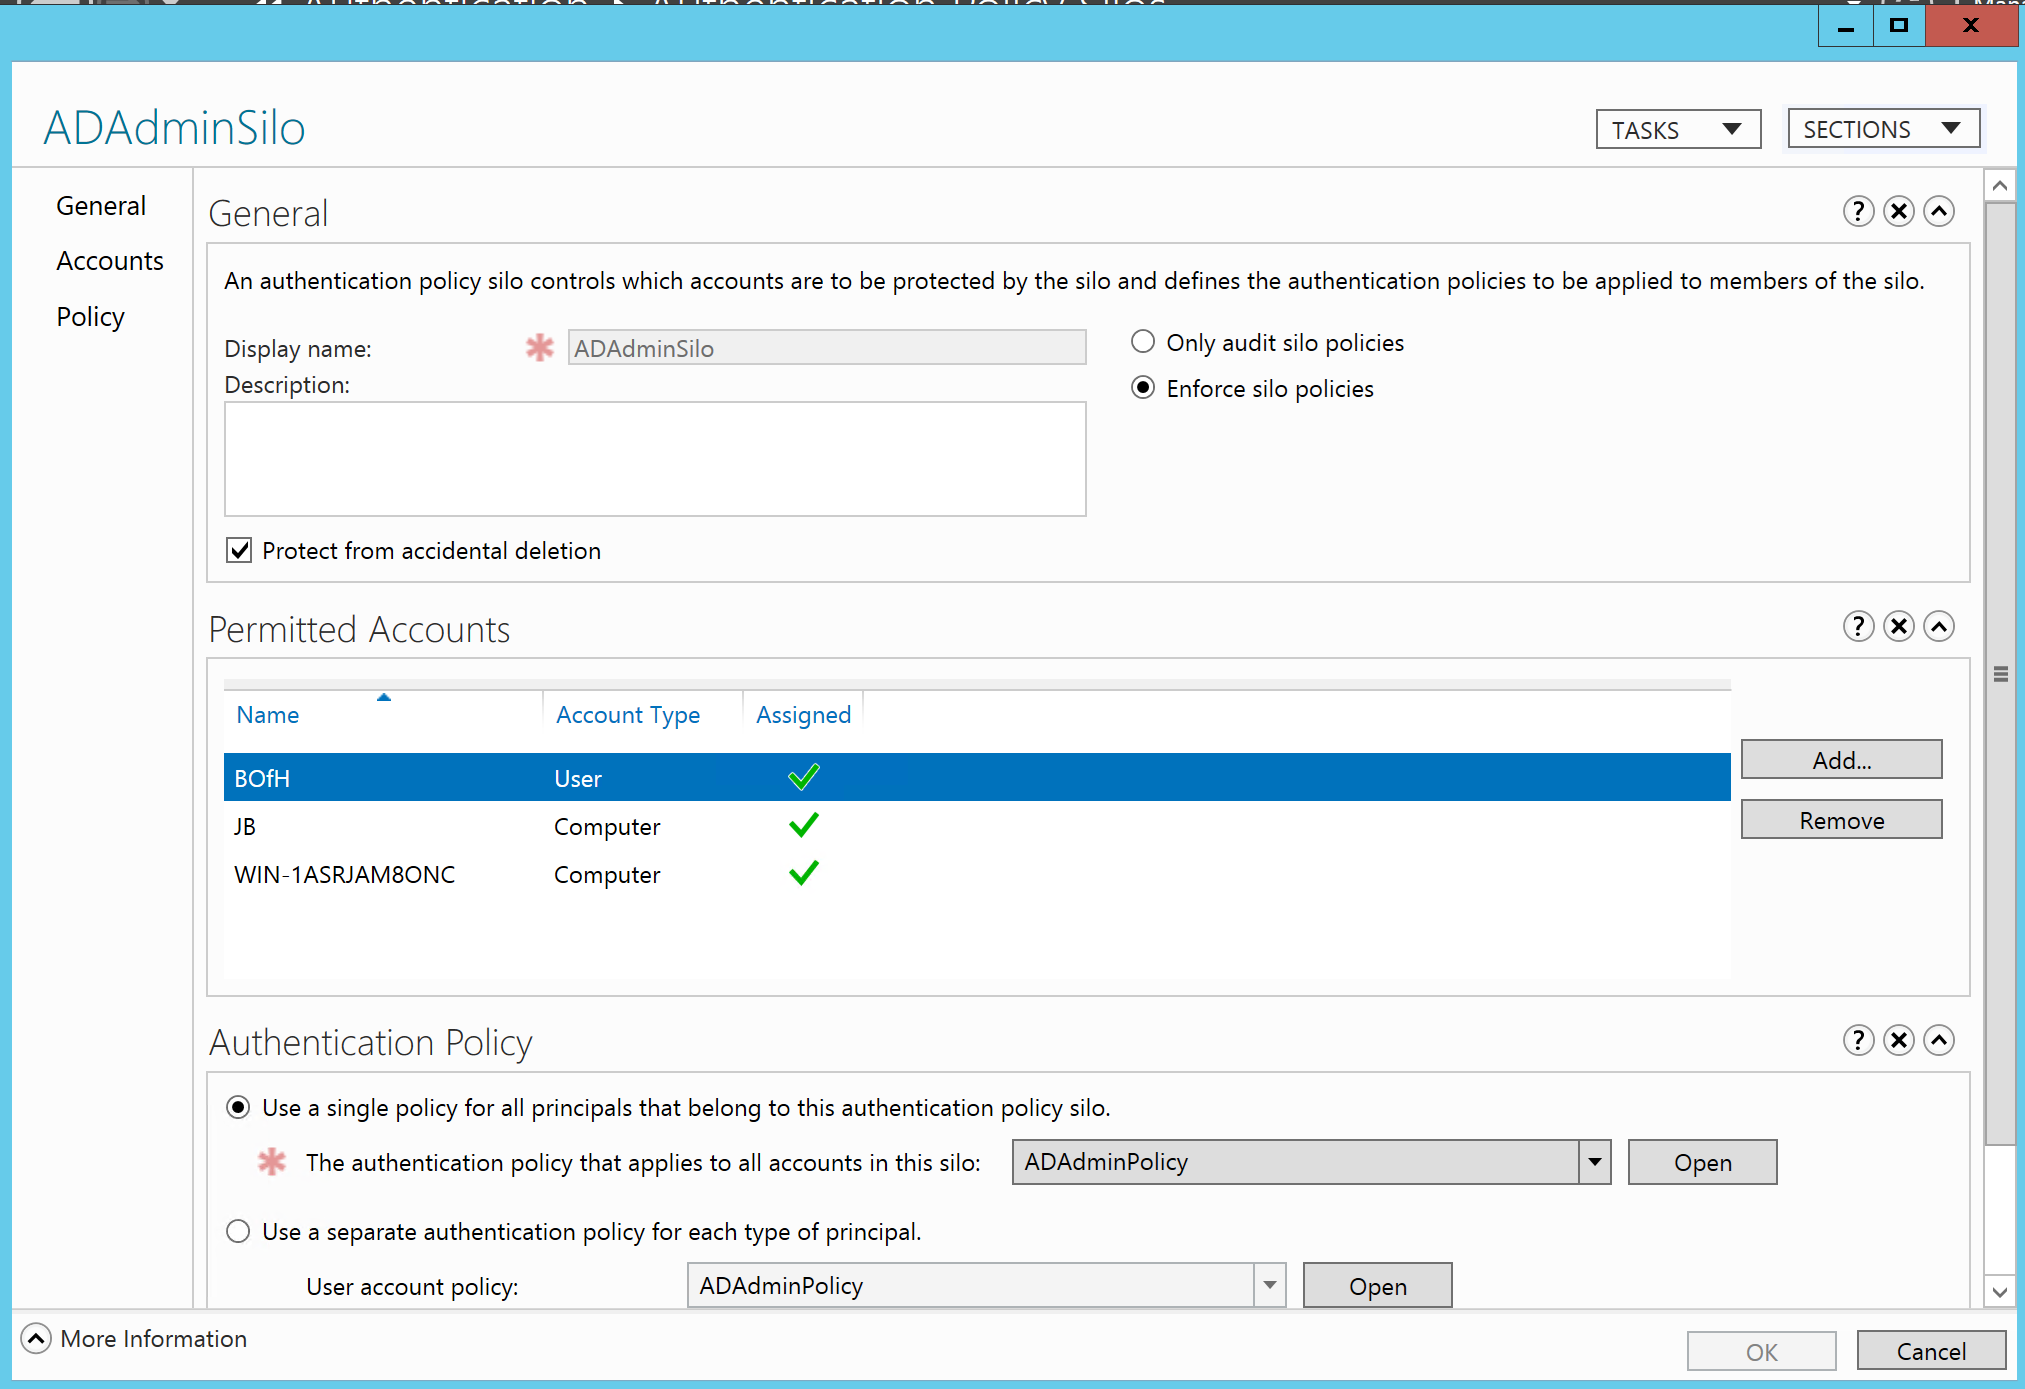Screen dimensions: 2025x1389
Task: Open the SECTIONS dropdown menu
Action: coord(1882,129)
